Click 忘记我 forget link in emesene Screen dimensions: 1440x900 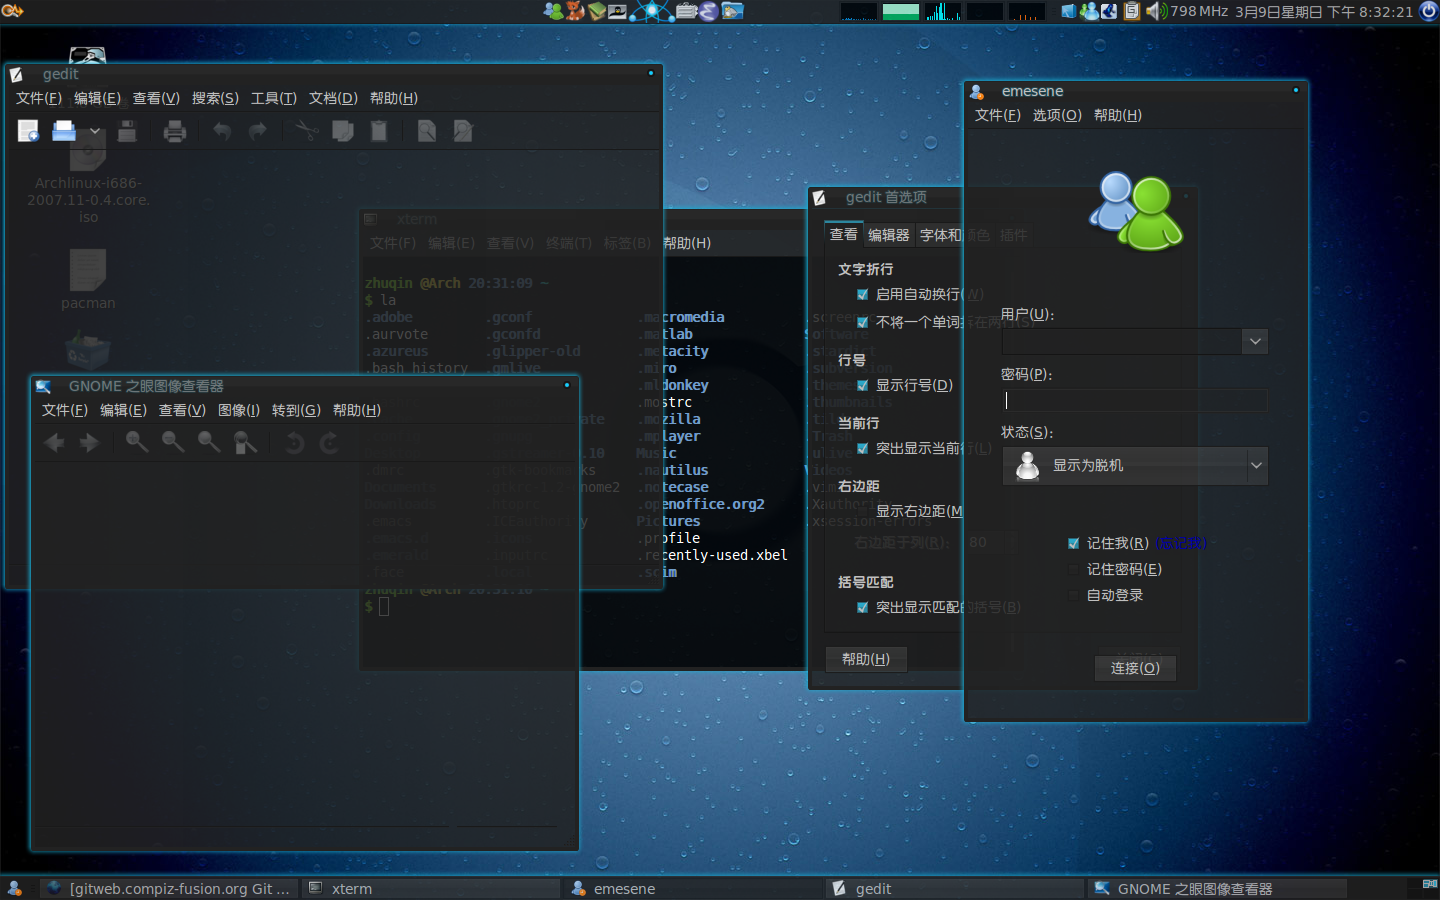(x=1181, y=543)
